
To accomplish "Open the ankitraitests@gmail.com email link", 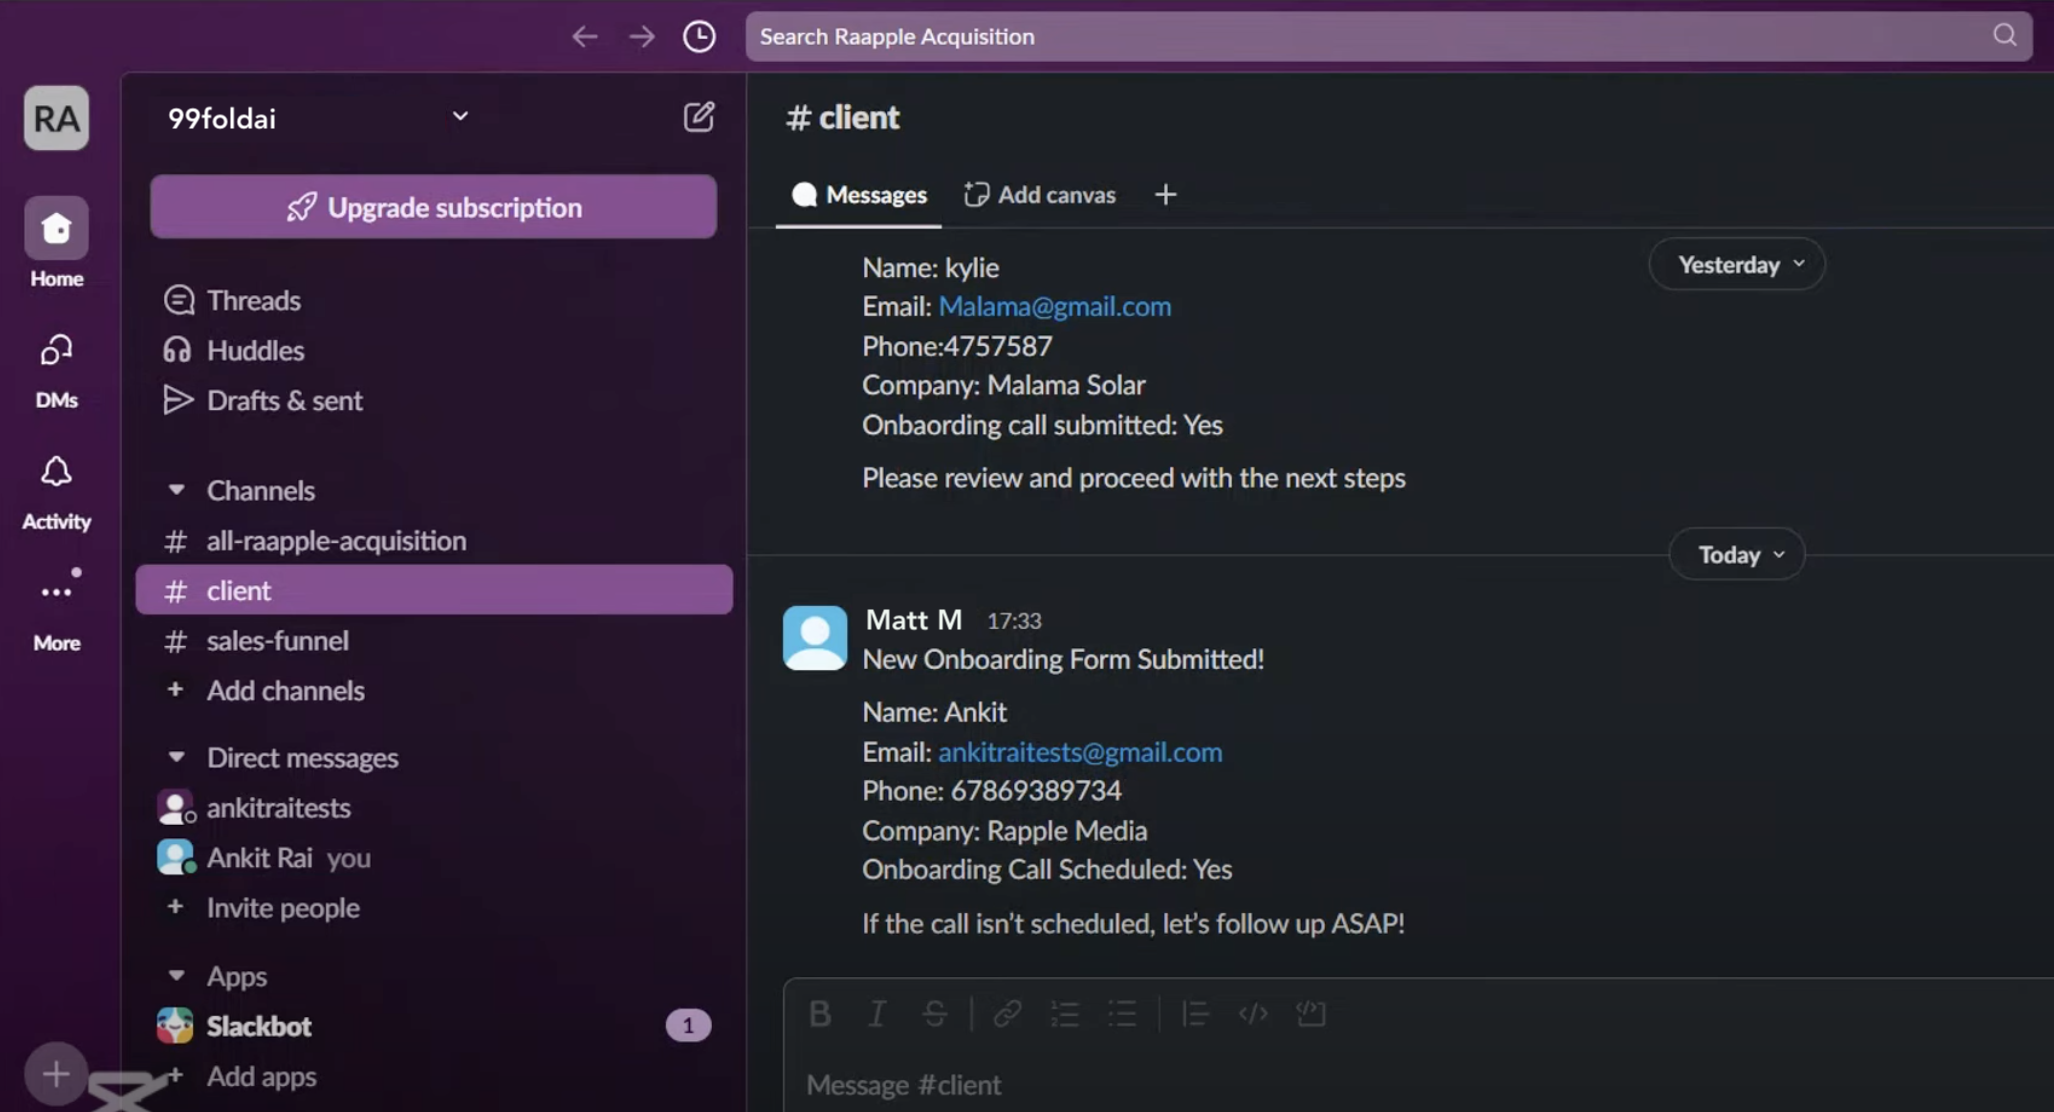I will [x=1080, y=752].
